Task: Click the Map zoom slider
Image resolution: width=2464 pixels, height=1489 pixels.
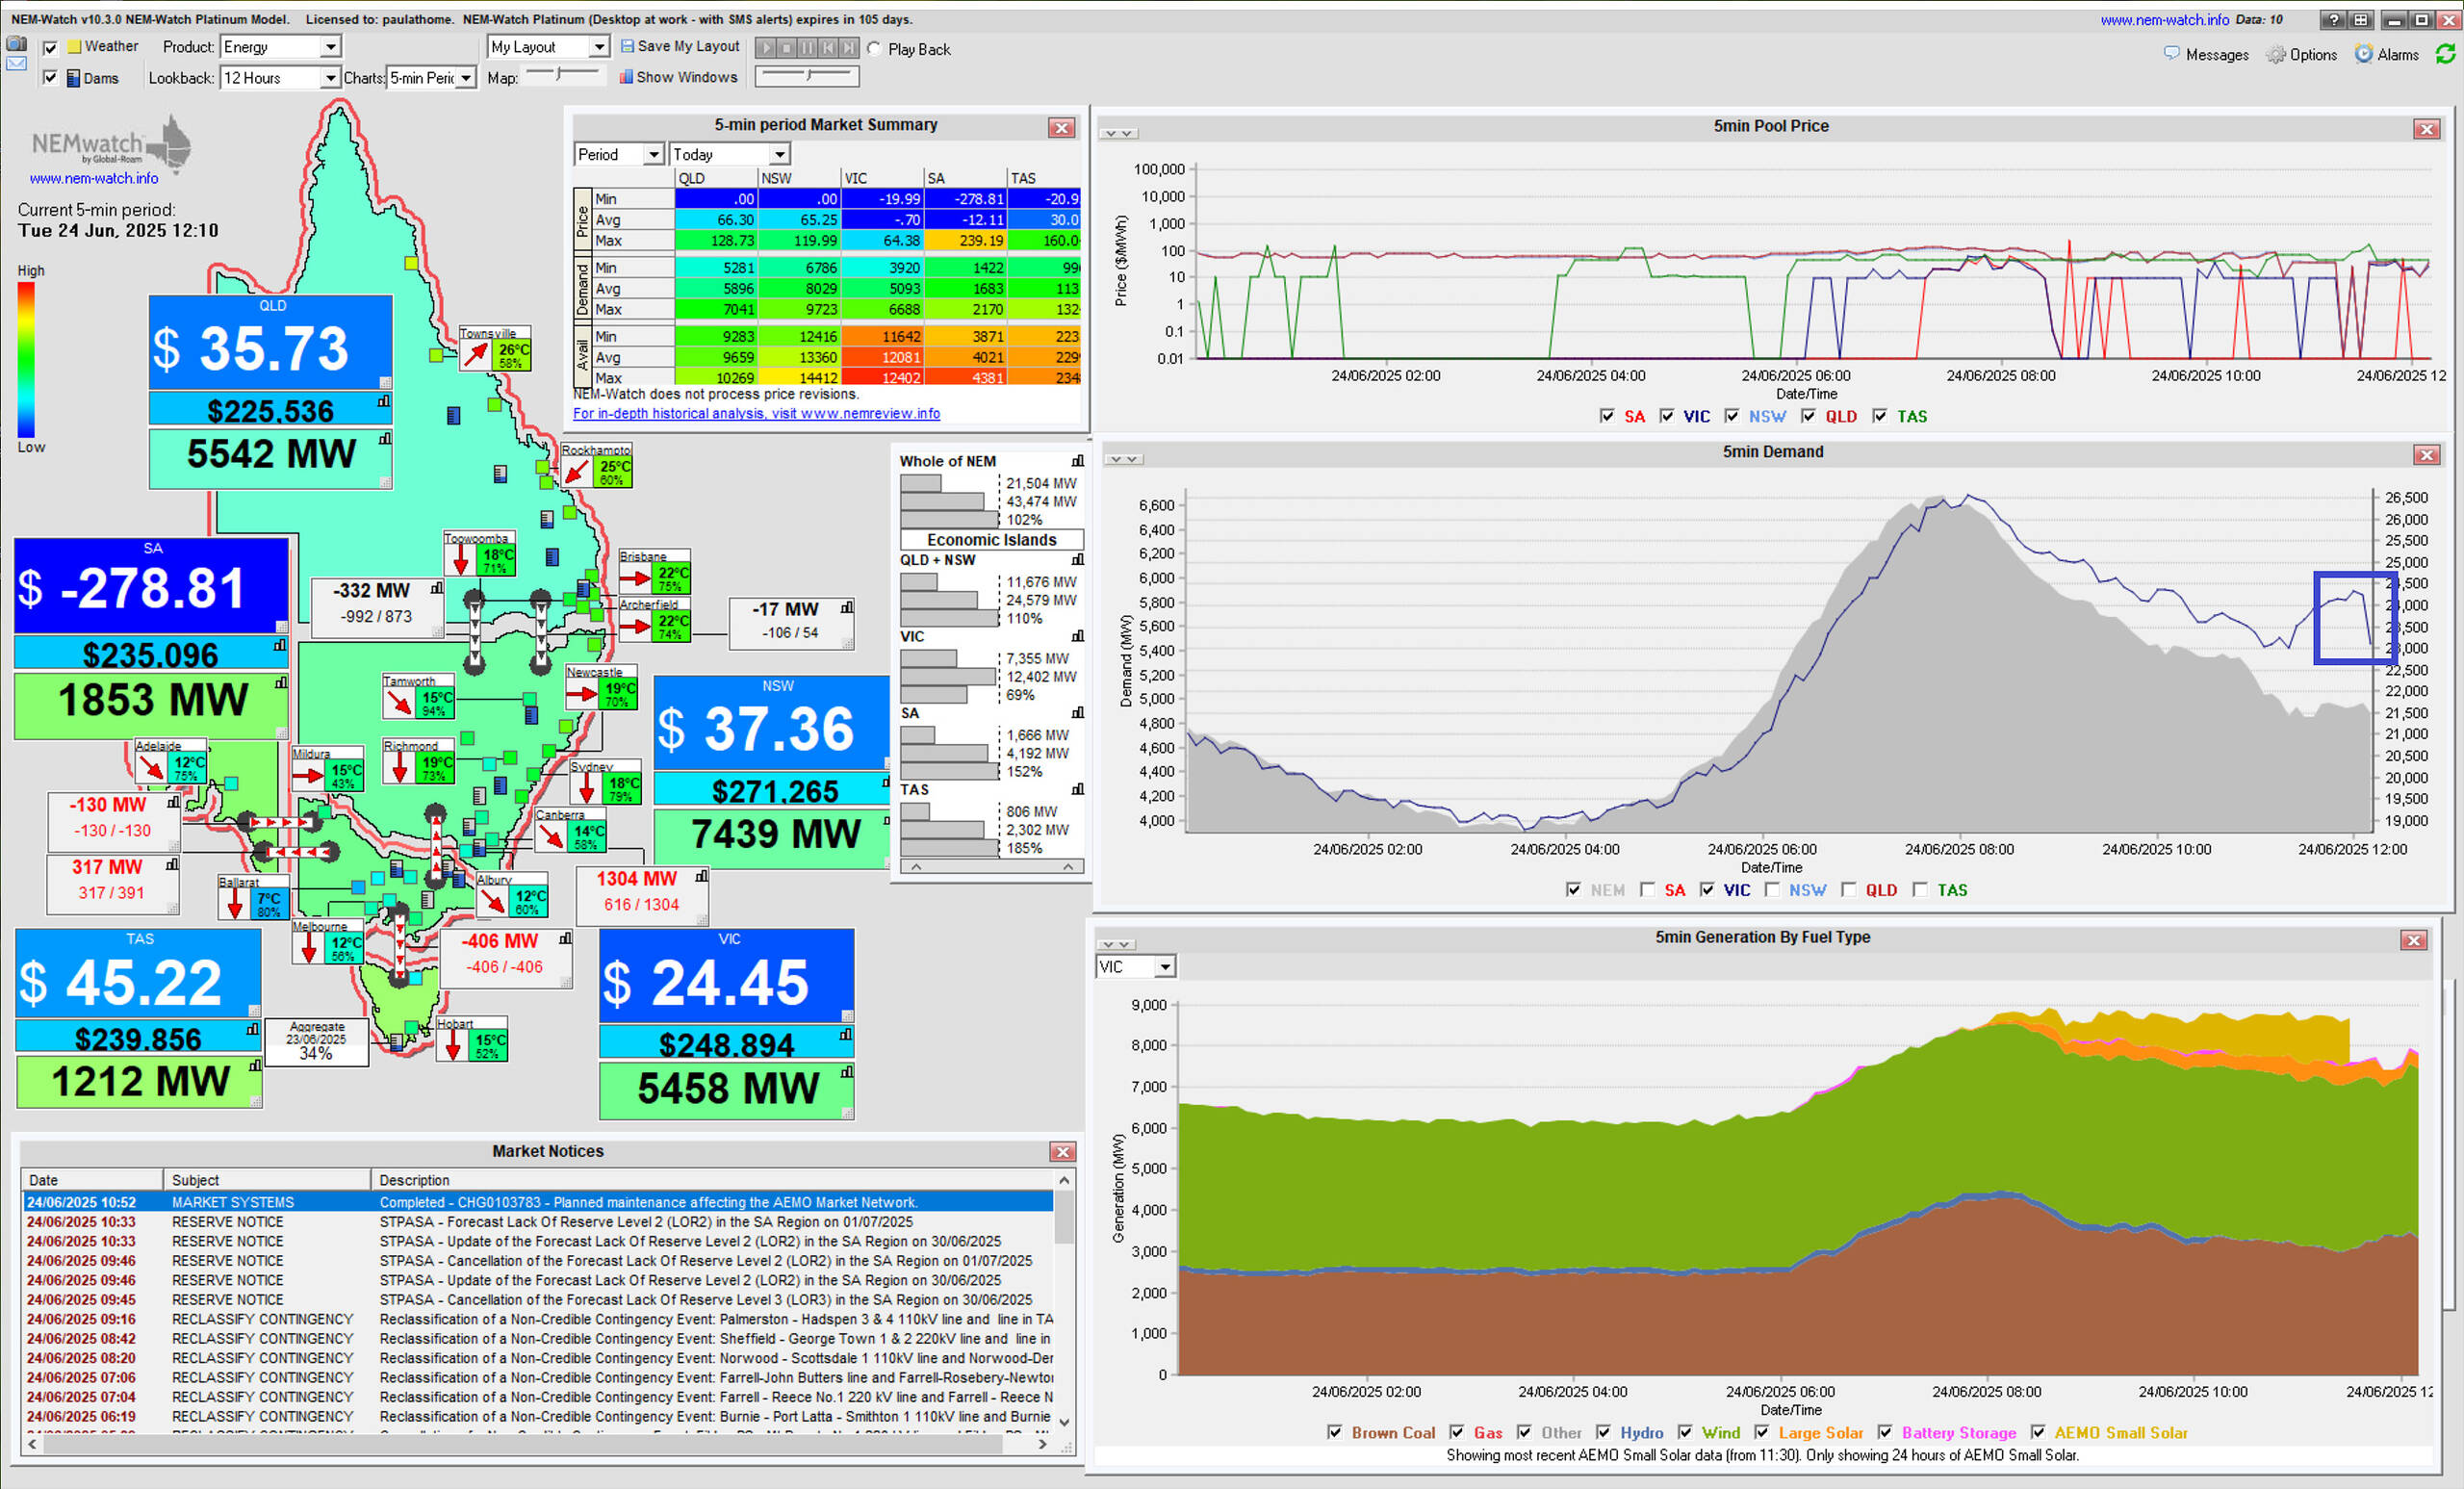Action: [563, 74]
